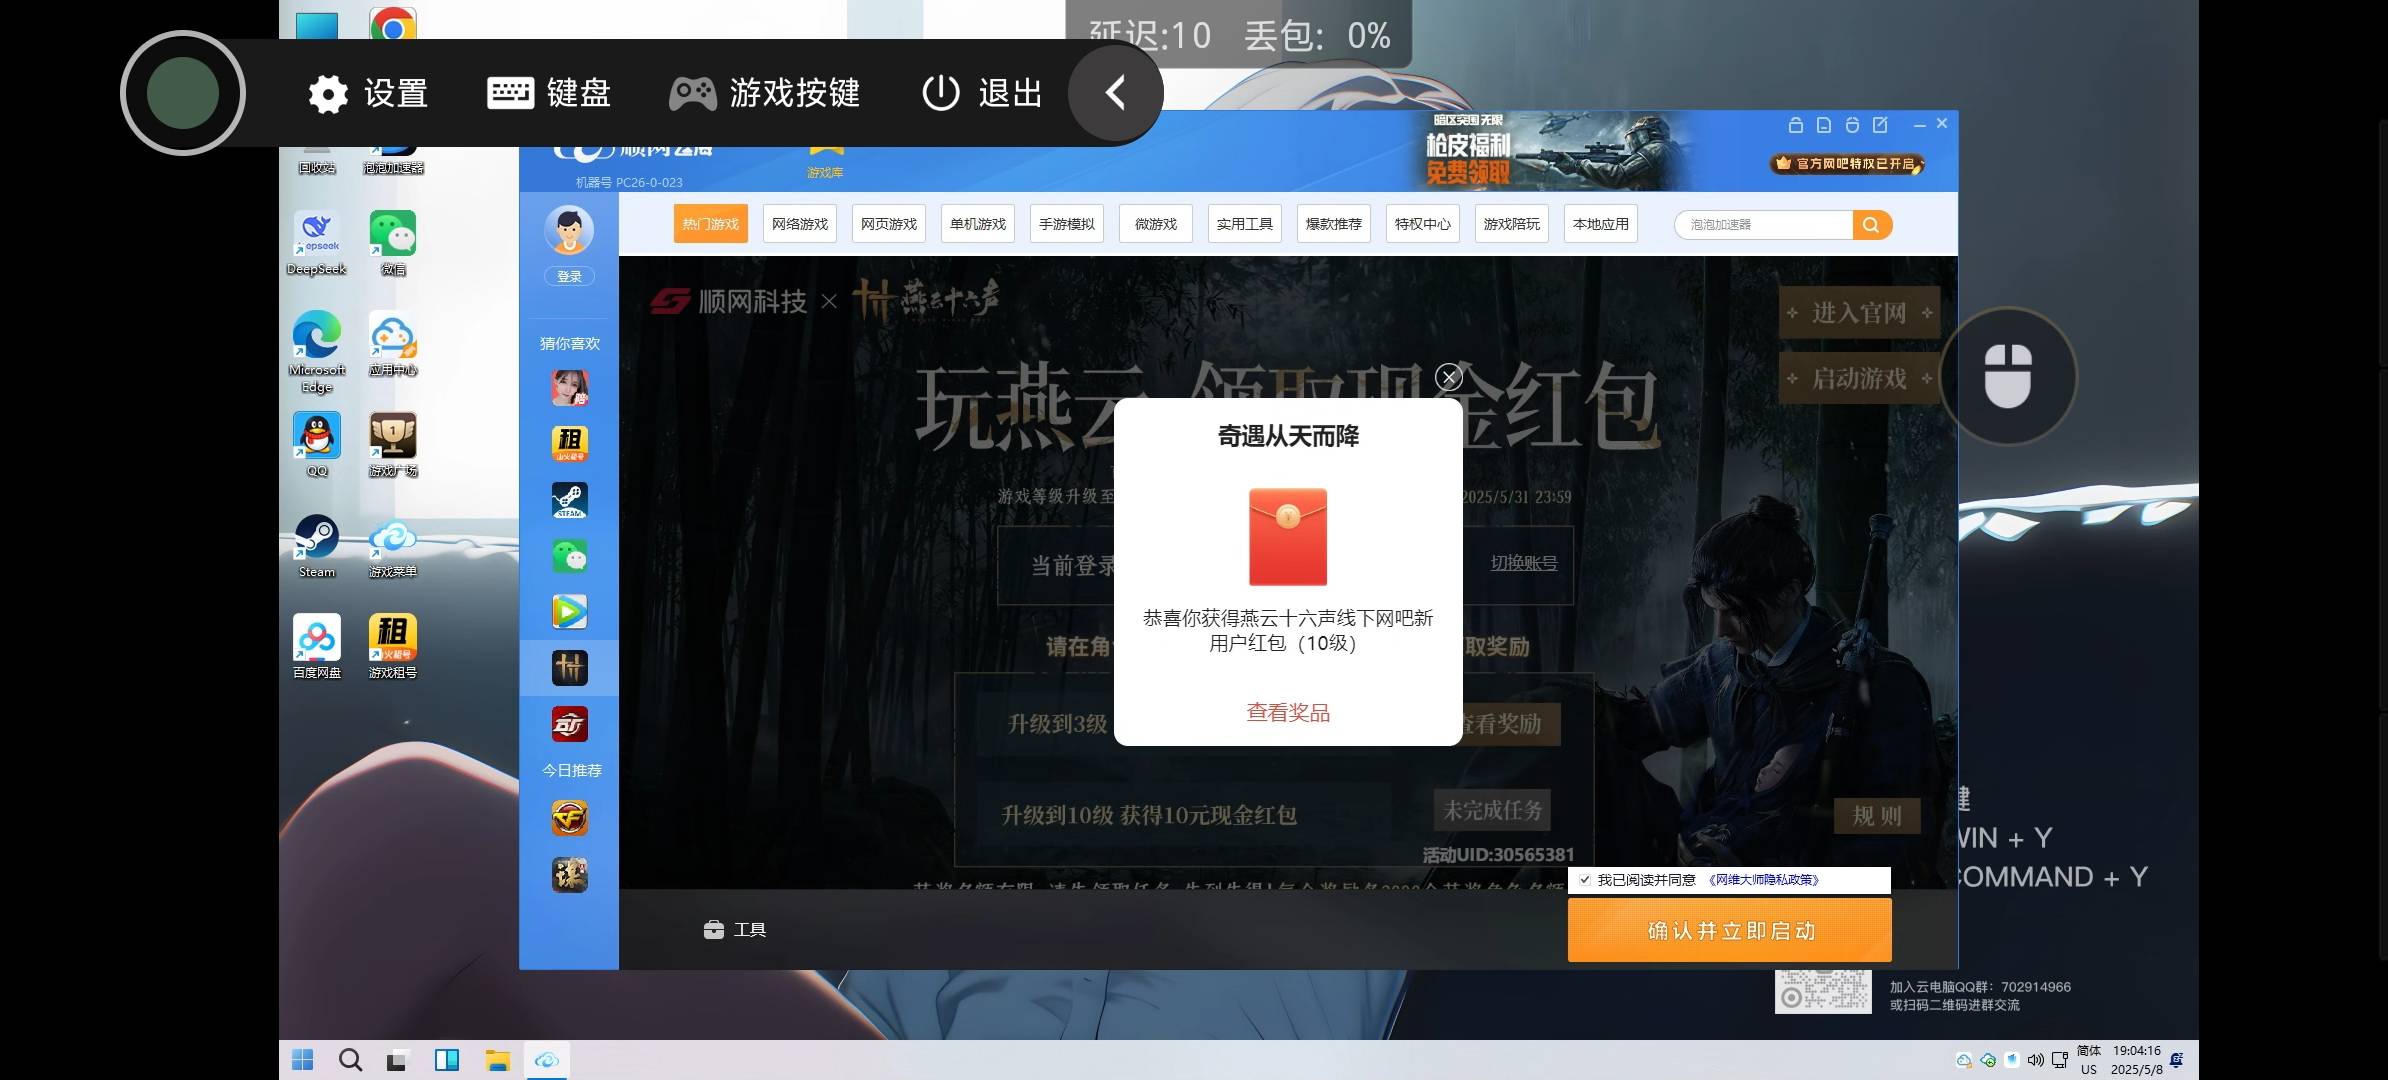Select the 网络游戏 tab
This screenshot has width=2388, height=1080.
[800, 224]
